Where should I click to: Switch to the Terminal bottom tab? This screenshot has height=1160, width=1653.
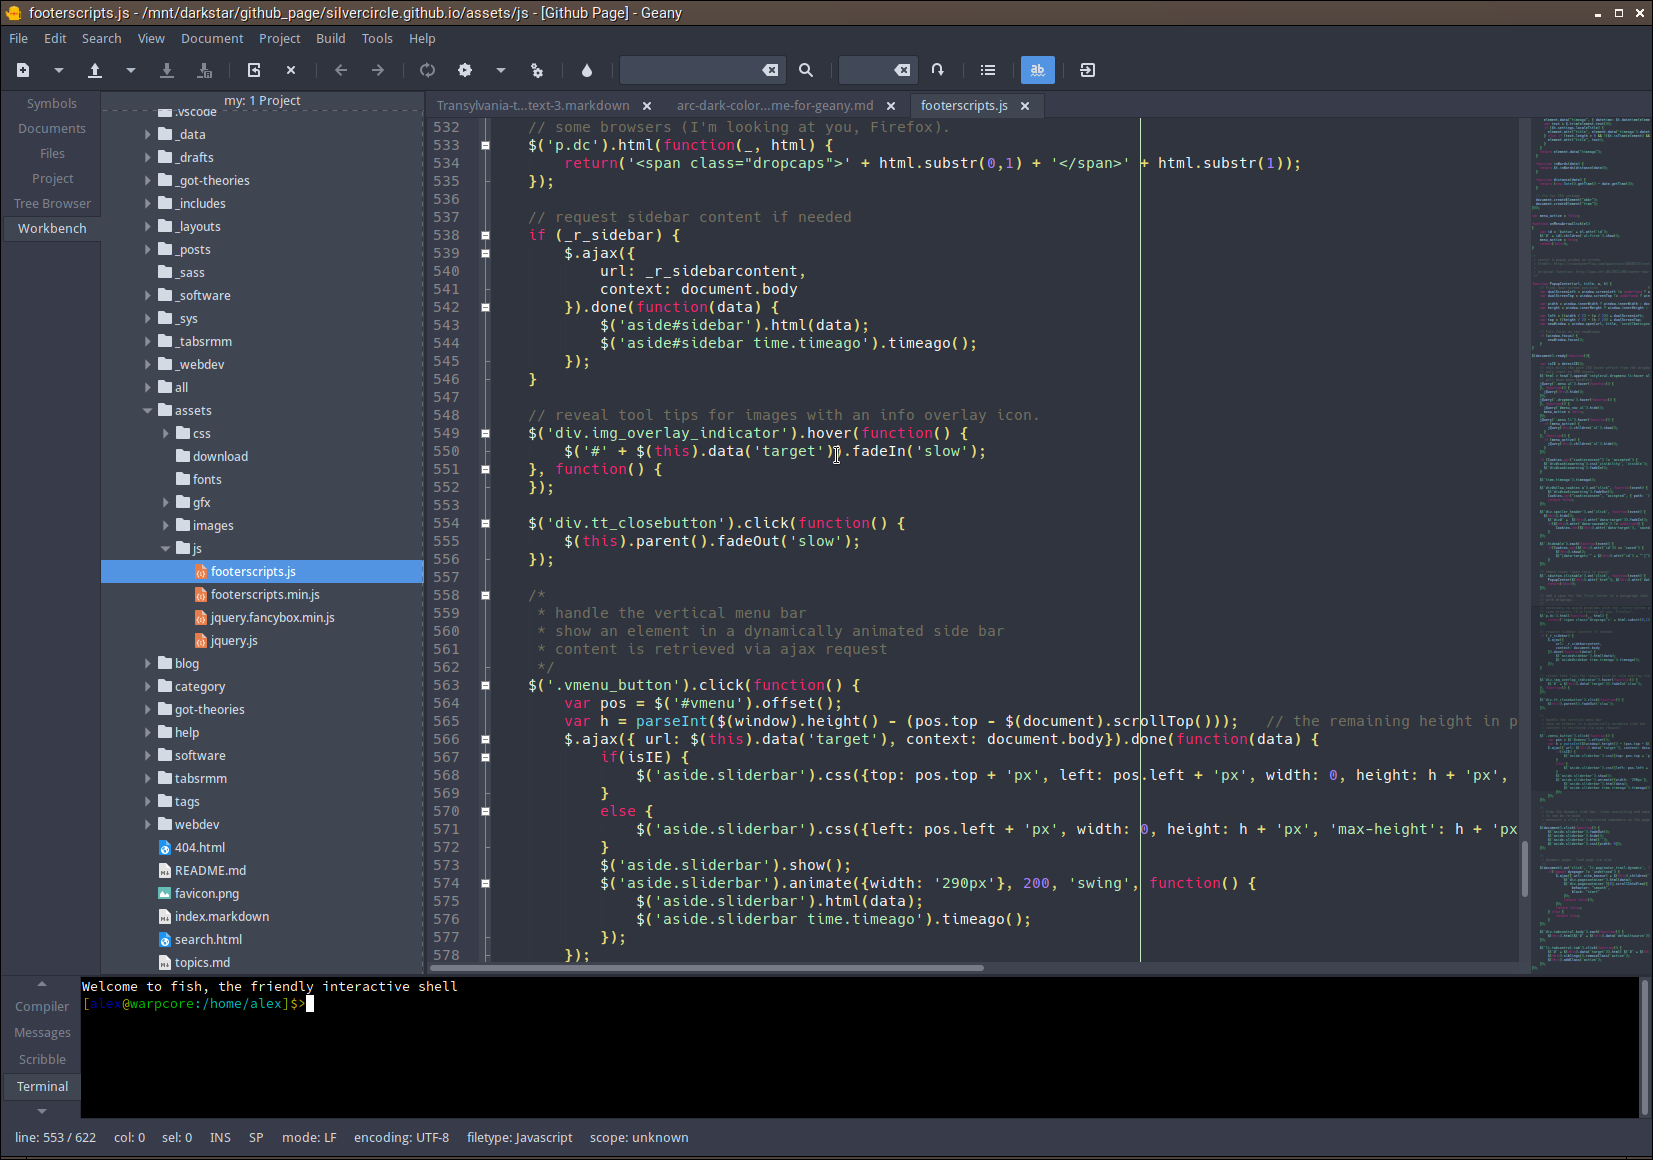42,1086
